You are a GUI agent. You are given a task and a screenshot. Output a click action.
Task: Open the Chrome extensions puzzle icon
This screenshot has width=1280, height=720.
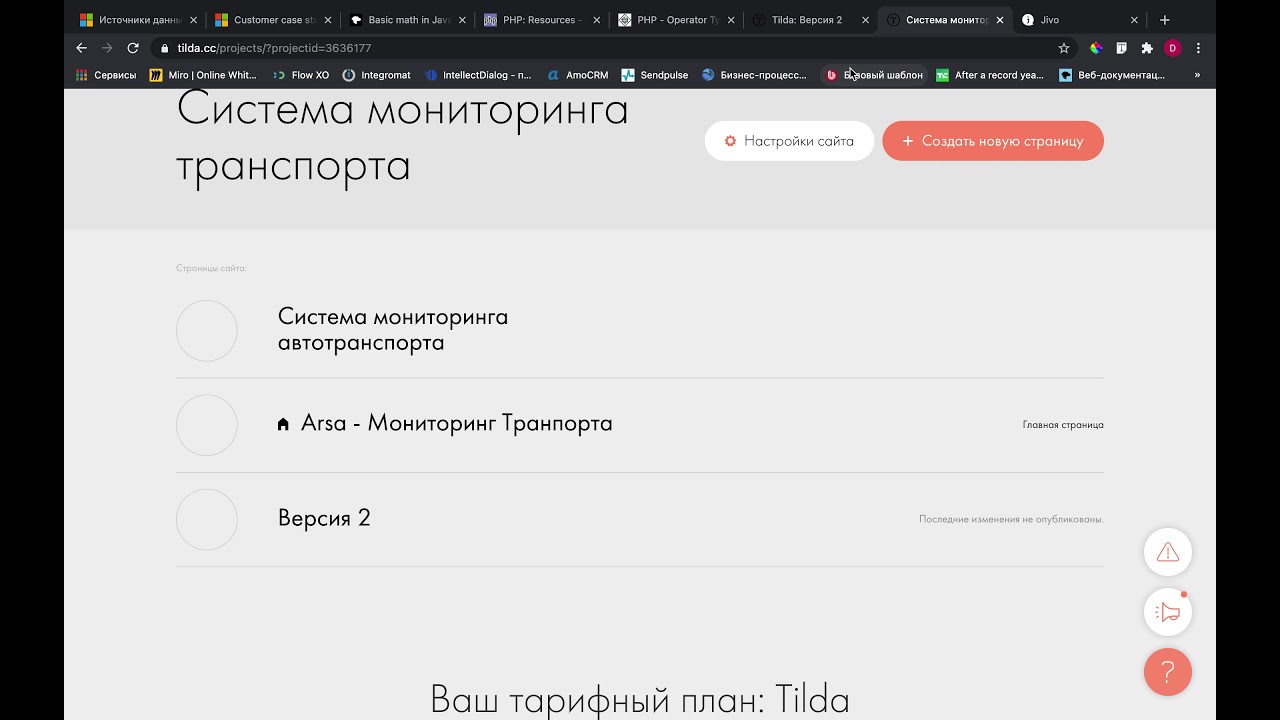1147,48
